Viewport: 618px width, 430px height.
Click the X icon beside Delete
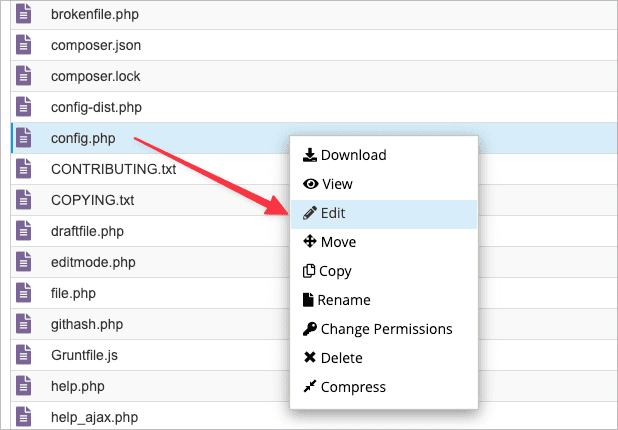point(310,358)
